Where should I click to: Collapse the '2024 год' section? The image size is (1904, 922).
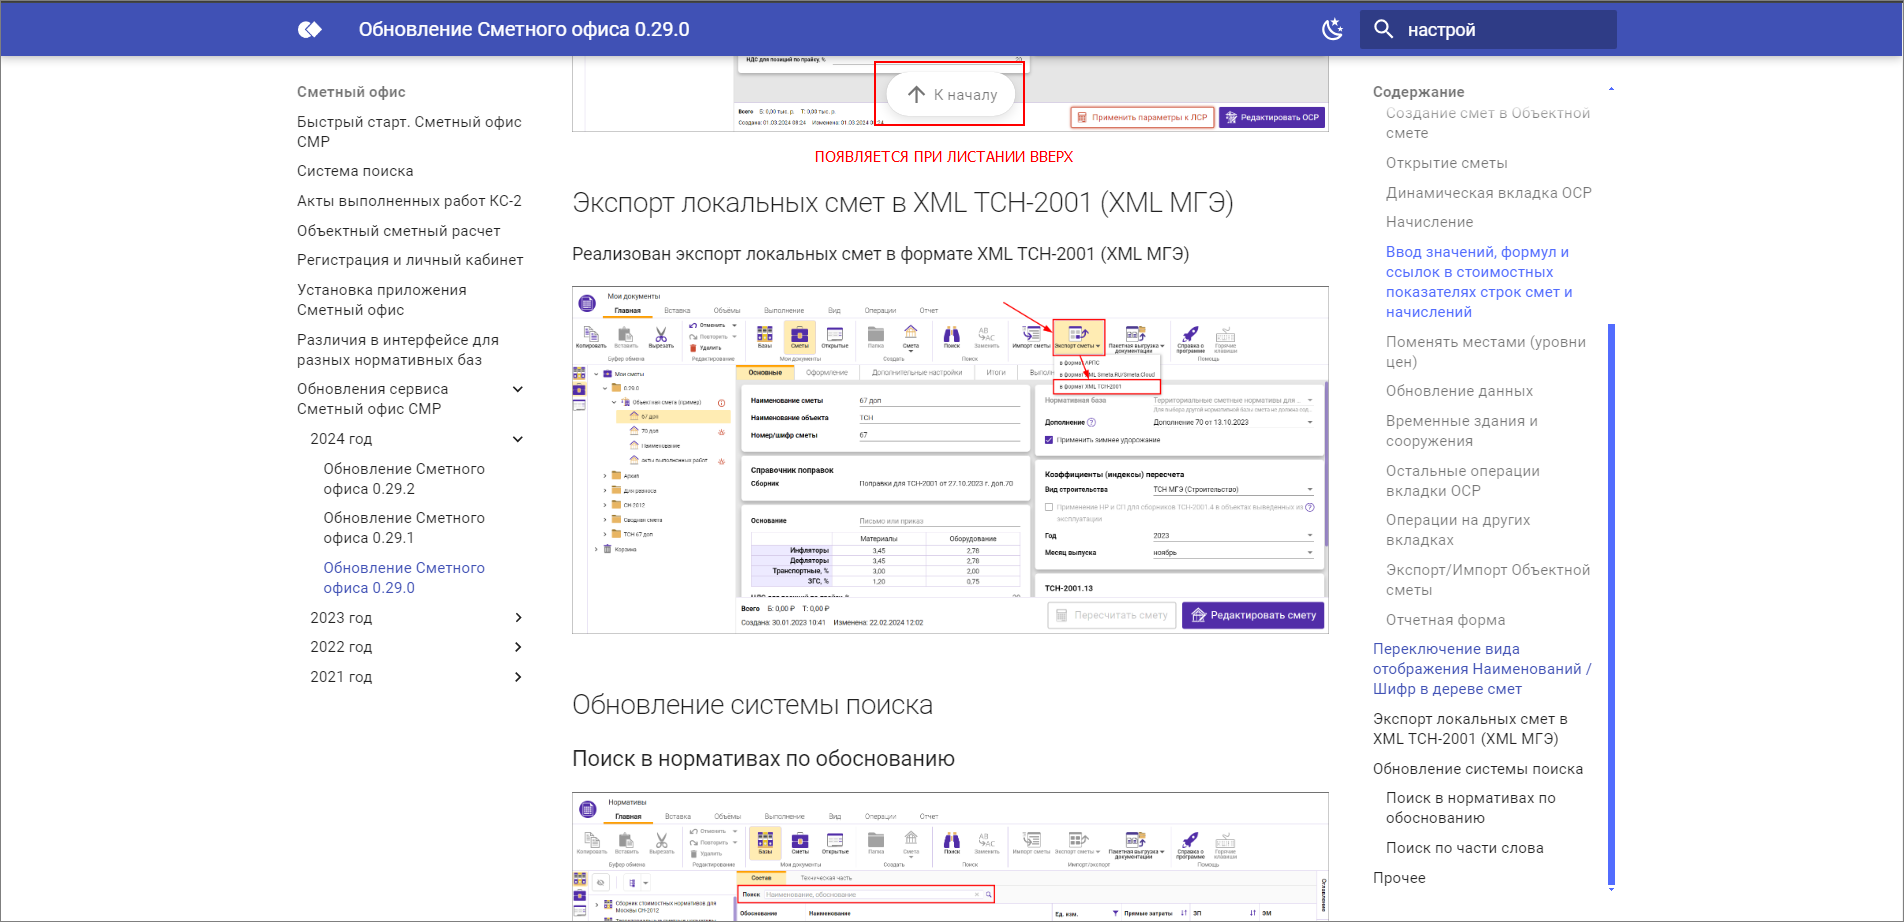518,439
